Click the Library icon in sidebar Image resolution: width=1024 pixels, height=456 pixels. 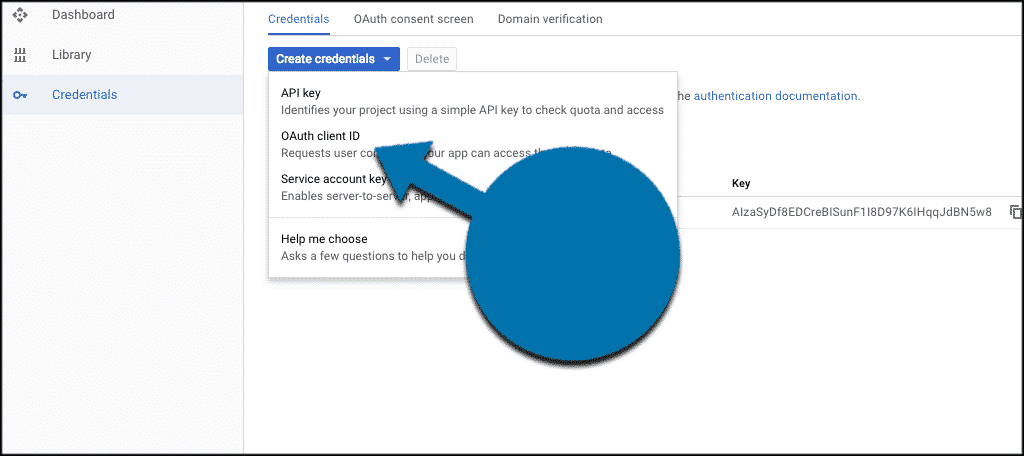(20, 55)
